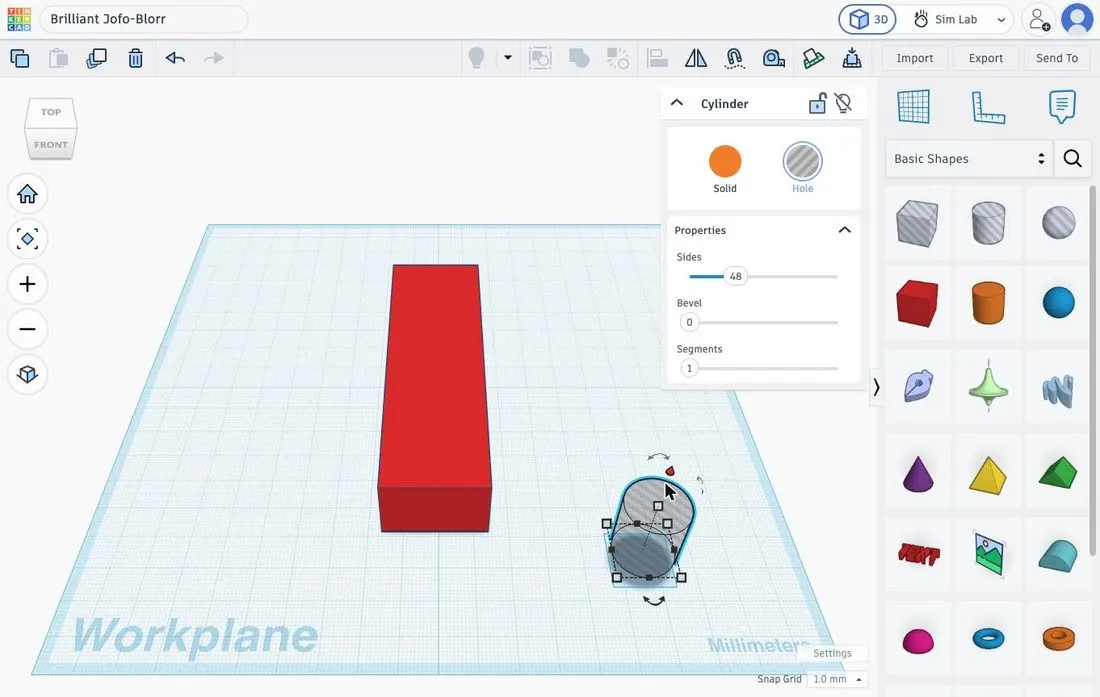Switch to the 3D design tab

click(x=868, y=20)
